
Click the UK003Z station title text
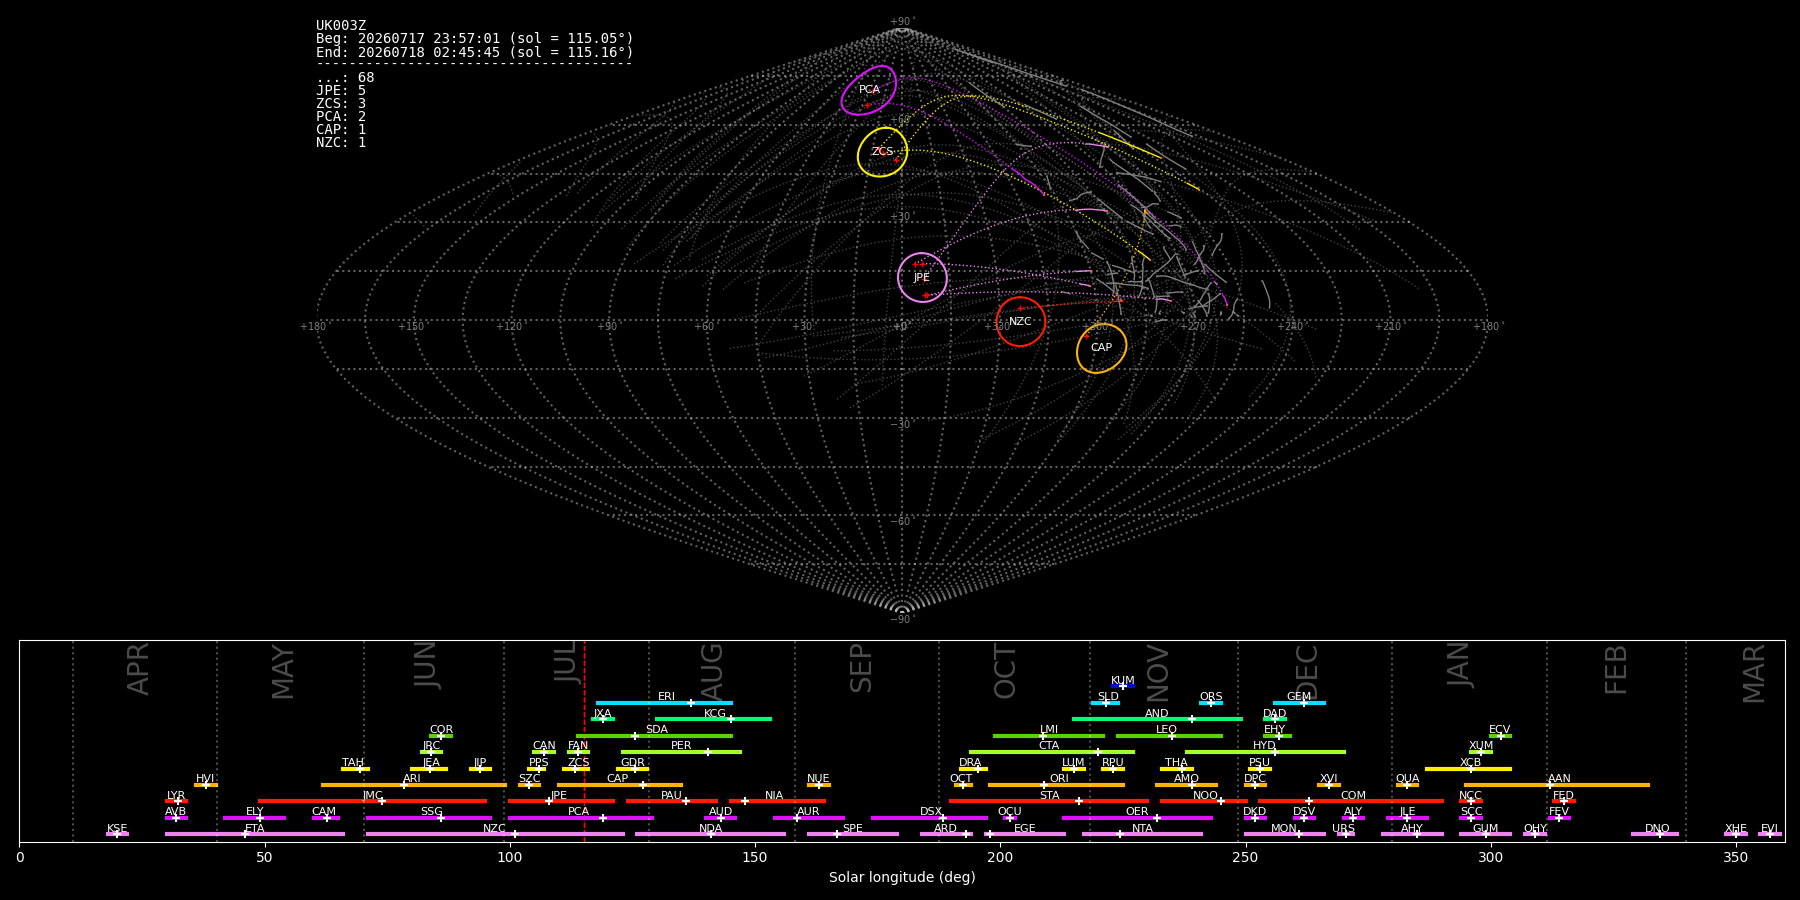(x=341, y=26)
